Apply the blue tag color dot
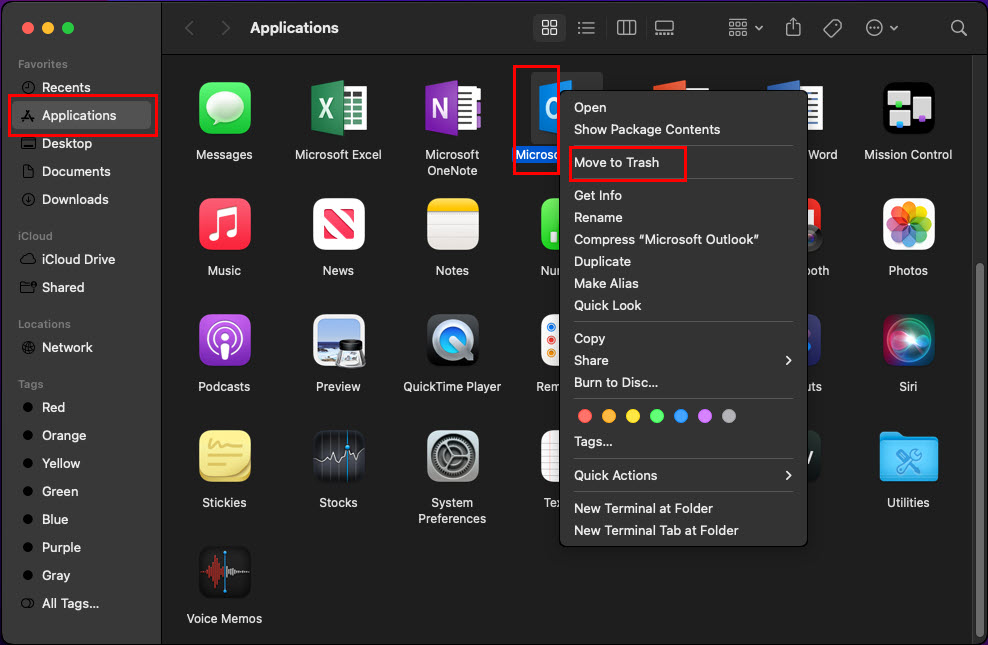The height and width of the screenshot is (645, 988). pos(681,416)
